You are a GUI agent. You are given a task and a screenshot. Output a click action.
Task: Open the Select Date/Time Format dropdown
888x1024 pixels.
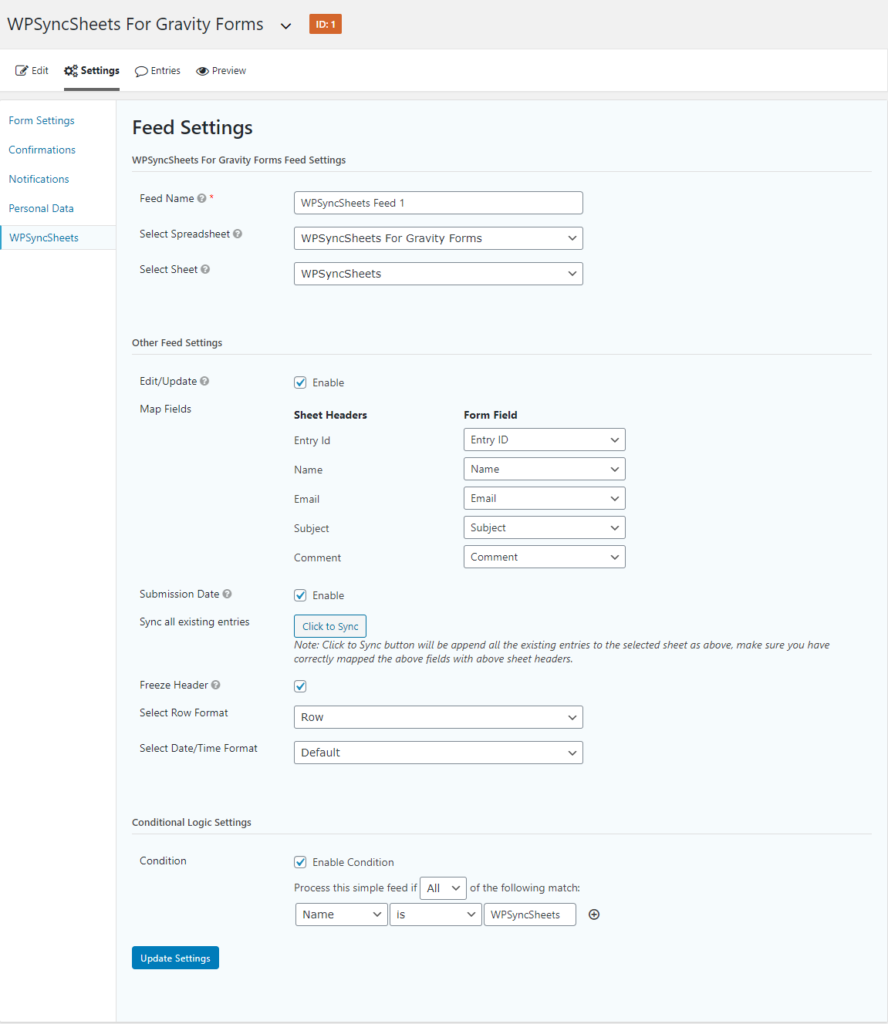[438, 752]
